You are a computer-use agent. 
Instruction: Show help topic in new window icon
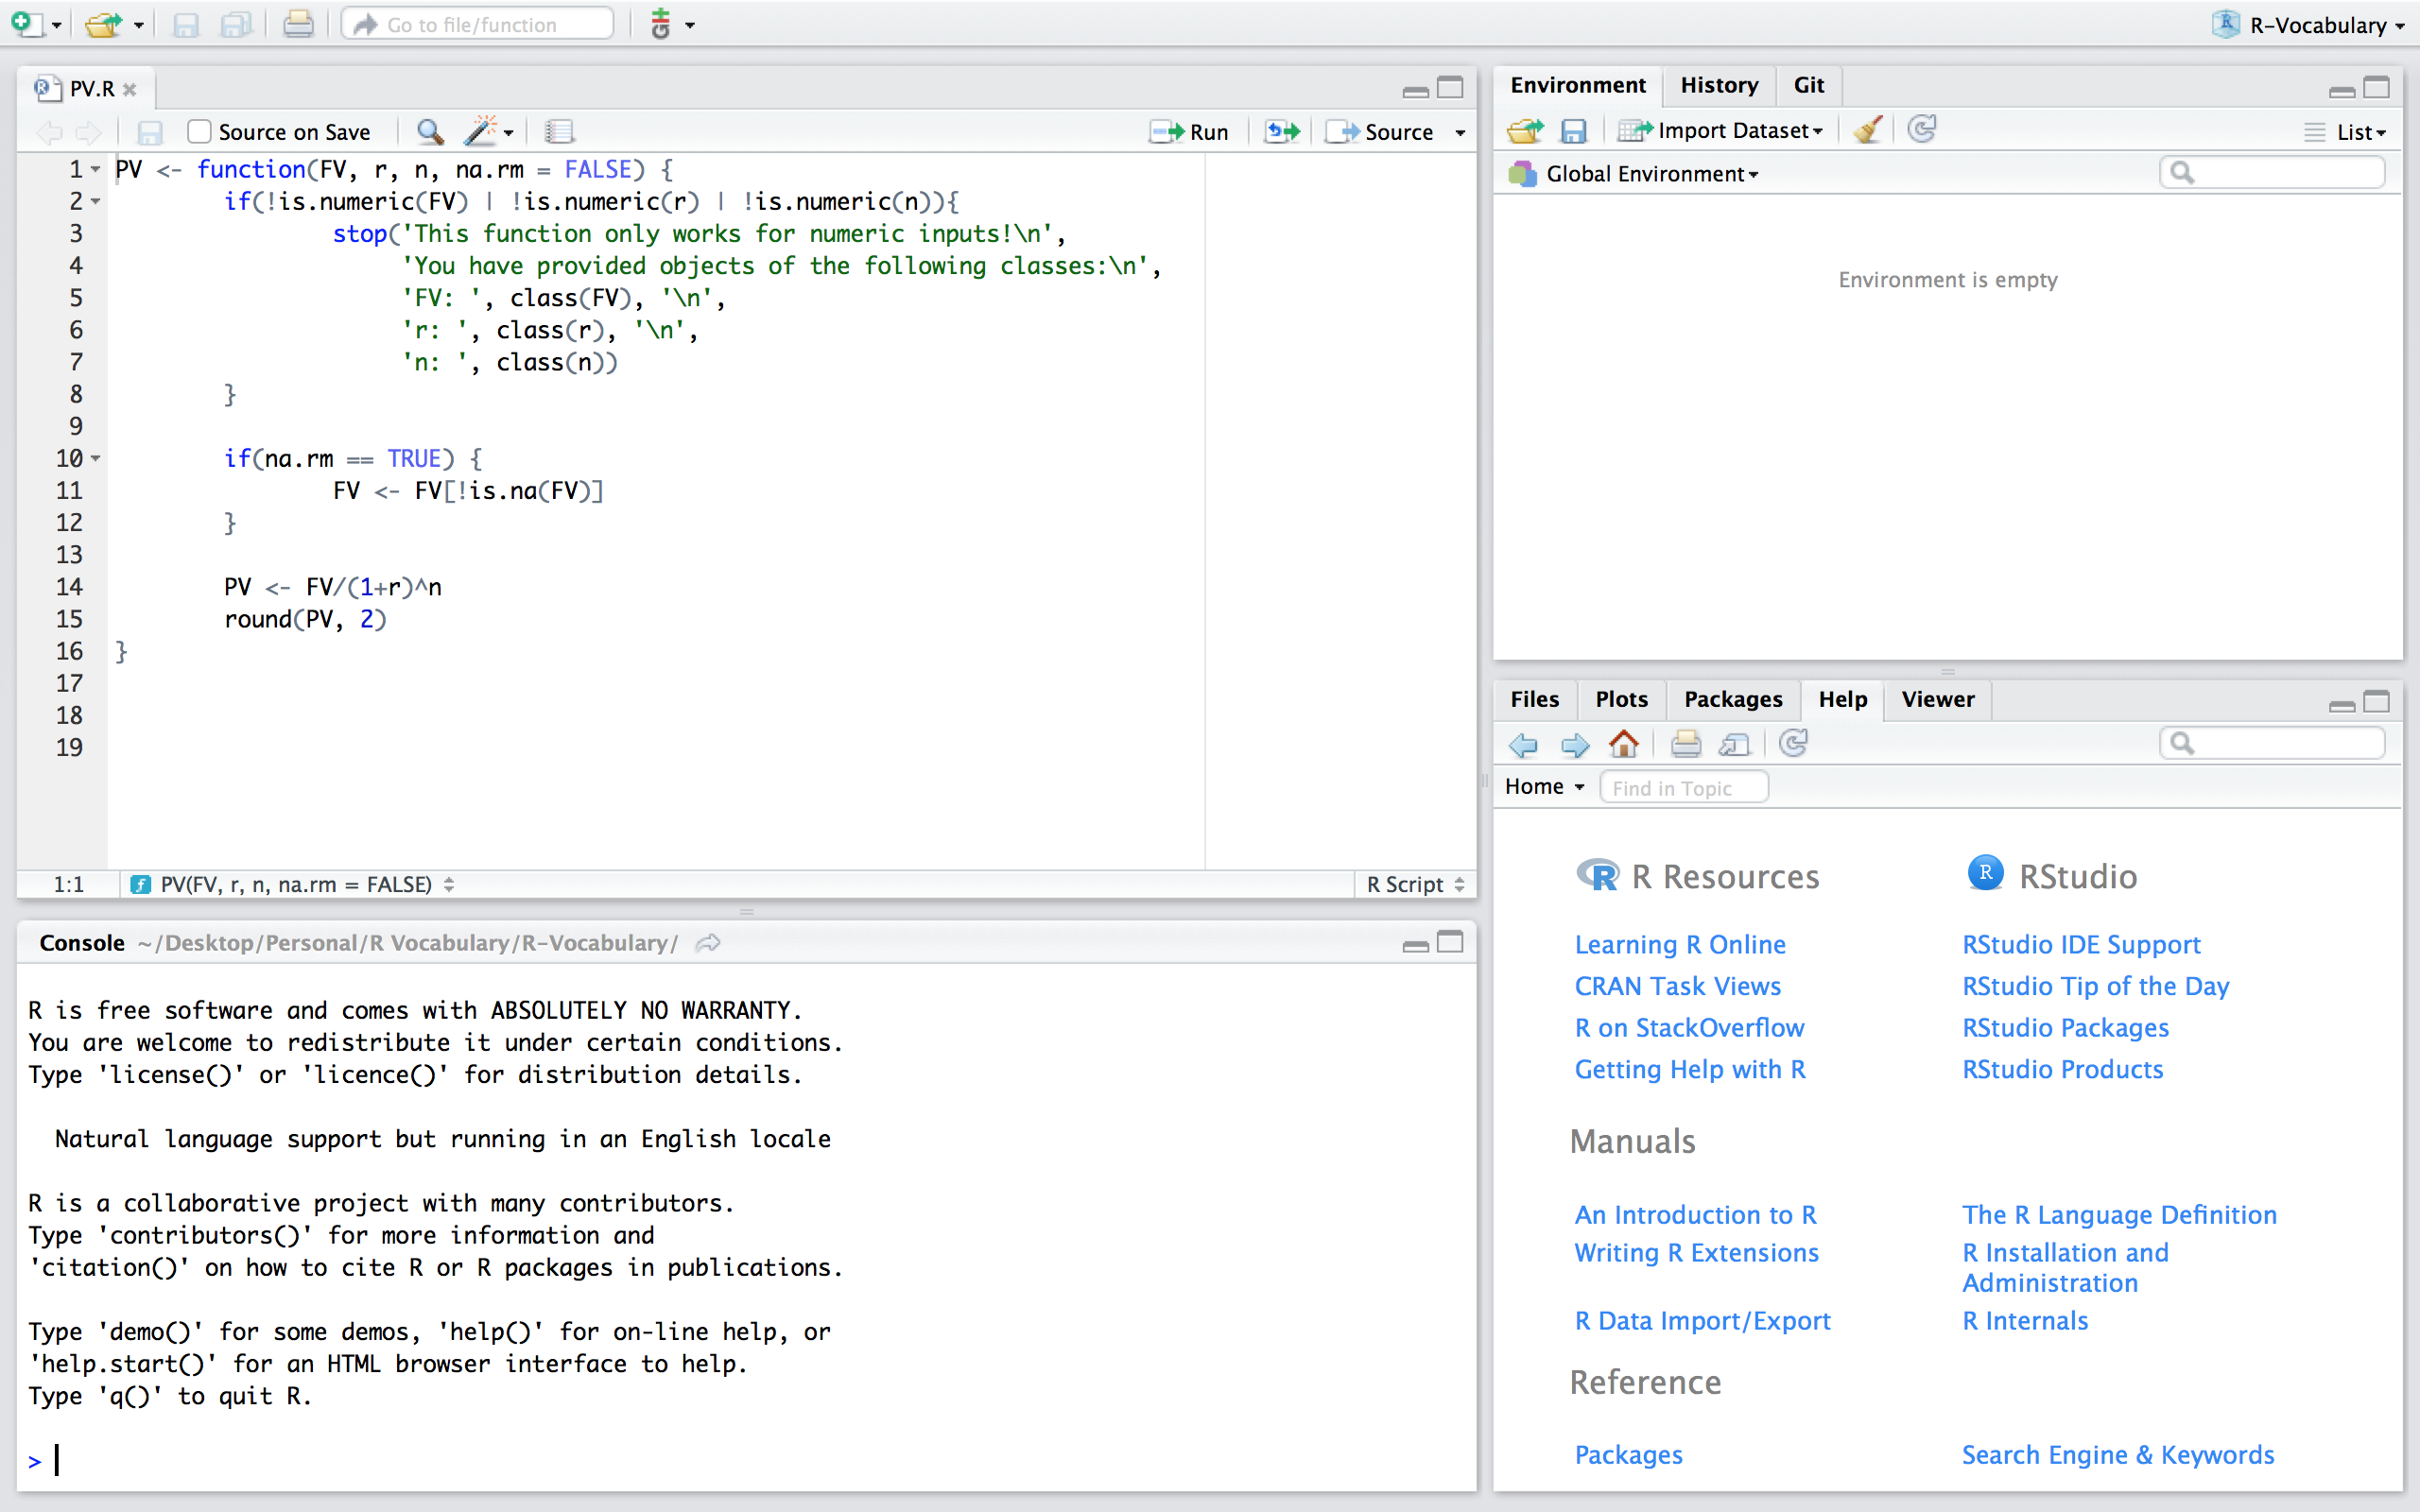coord(1735,745)
